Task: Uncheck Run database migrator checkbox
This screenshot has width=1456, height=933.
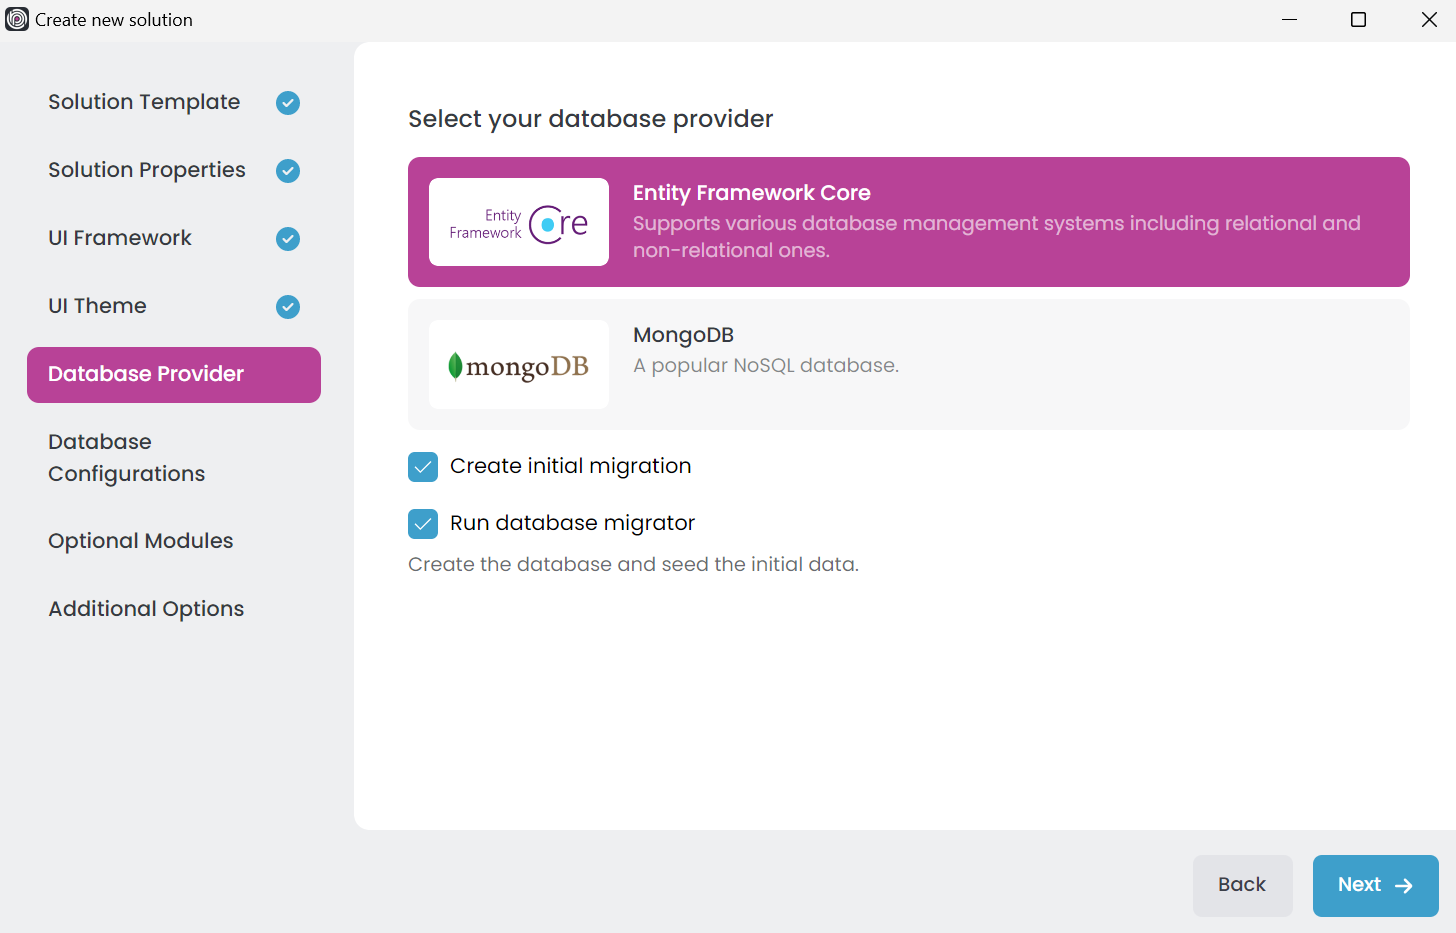Action: tap(423, 524)
